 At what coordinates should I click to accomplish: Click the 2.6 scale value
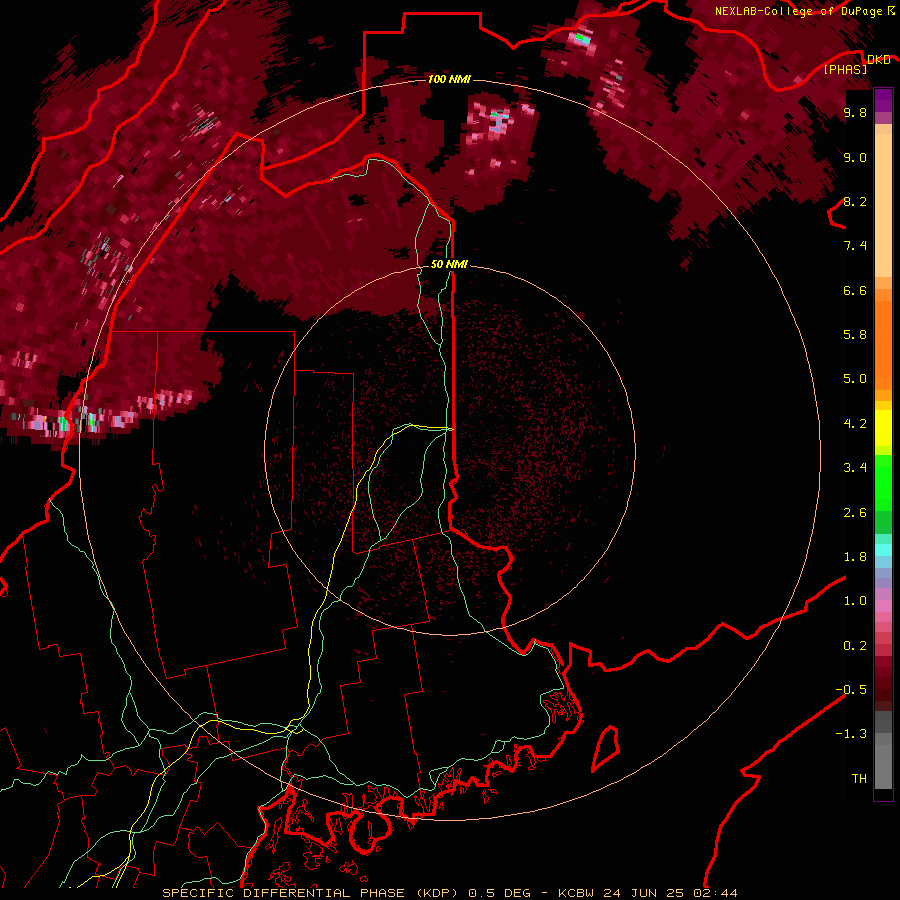pos(855,513)
